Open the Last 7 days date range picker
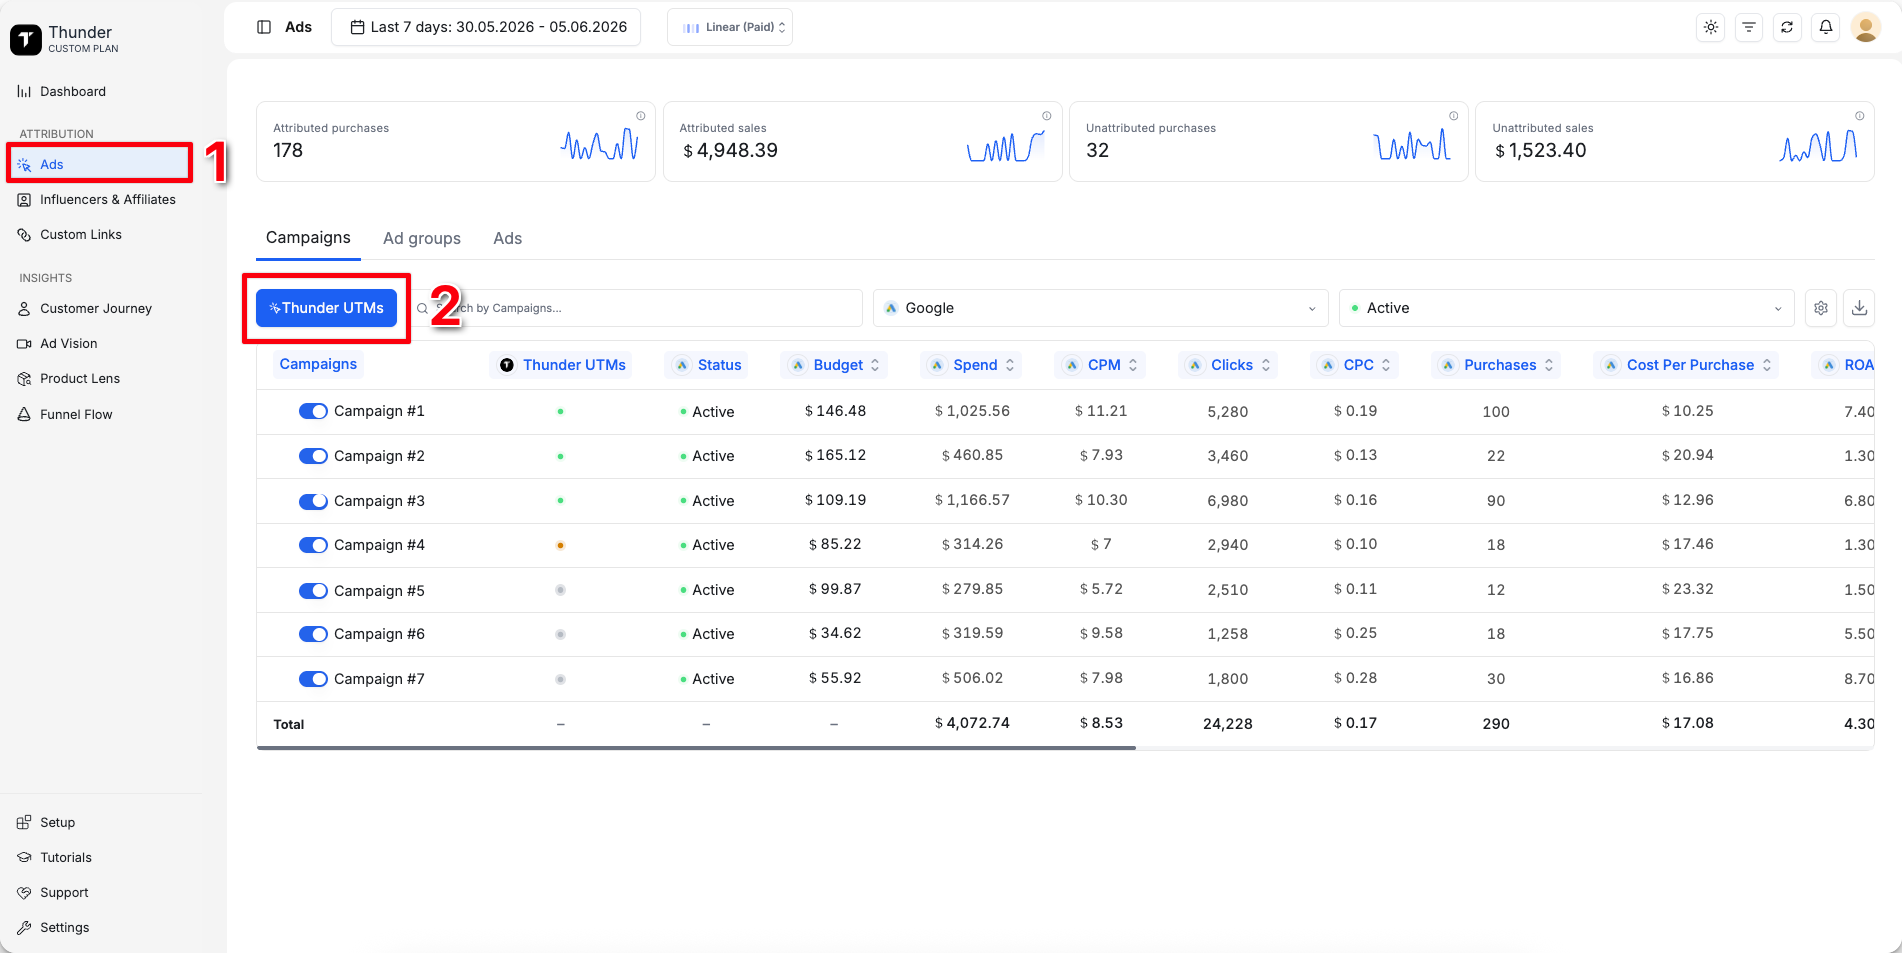 [486, 27]
